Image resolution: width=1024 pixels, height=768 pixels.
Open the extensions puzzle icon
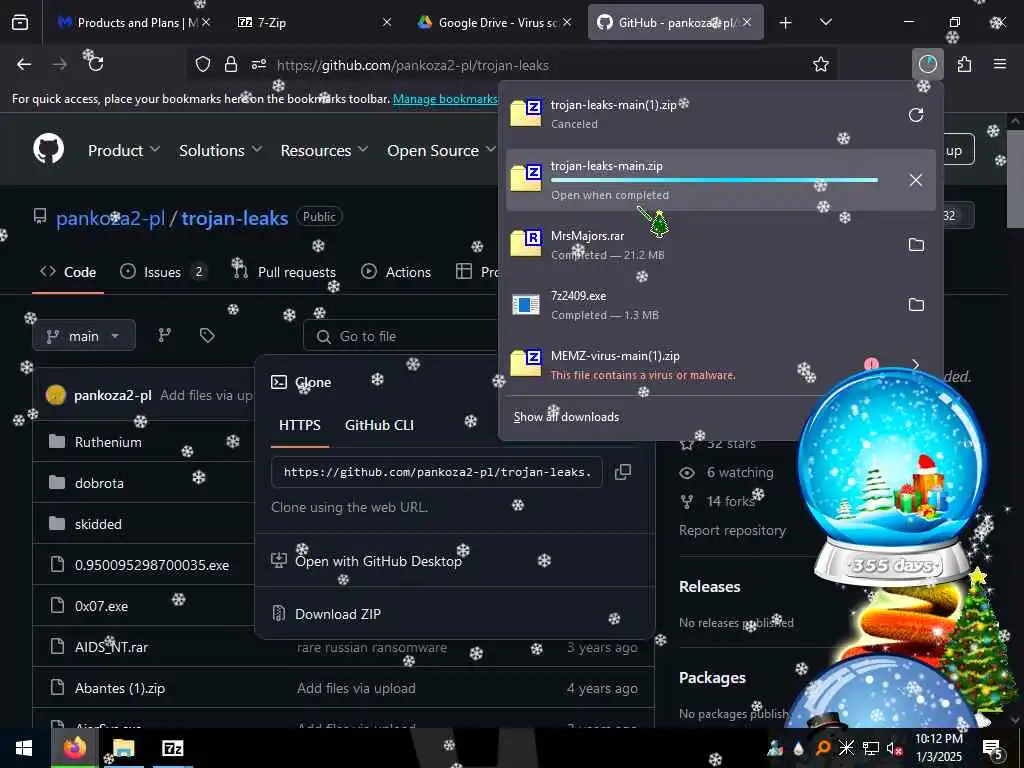[965, 64]
